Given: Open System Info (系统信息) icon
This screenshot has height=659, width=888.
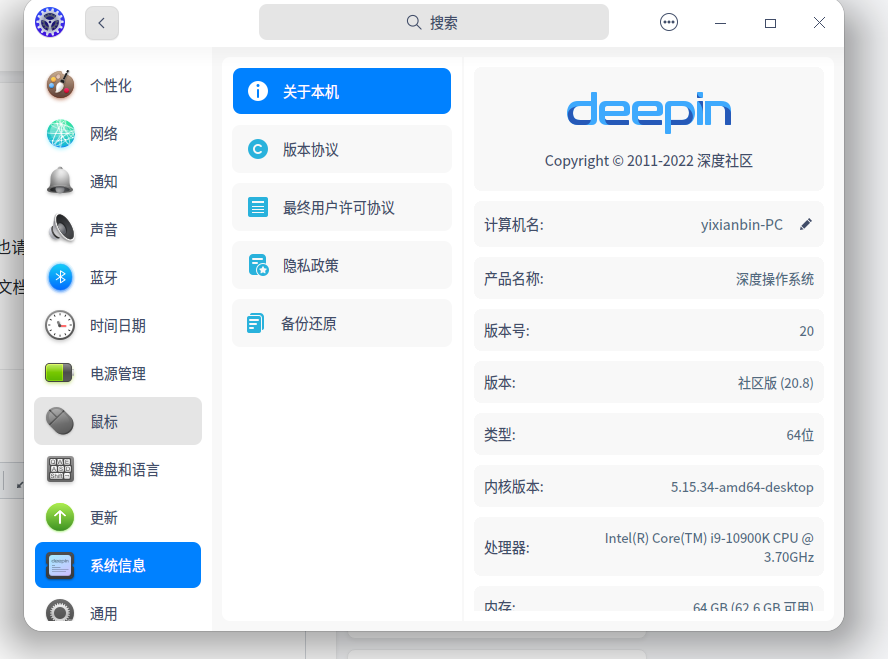Looking at the screenshot, I should (60, 565).
